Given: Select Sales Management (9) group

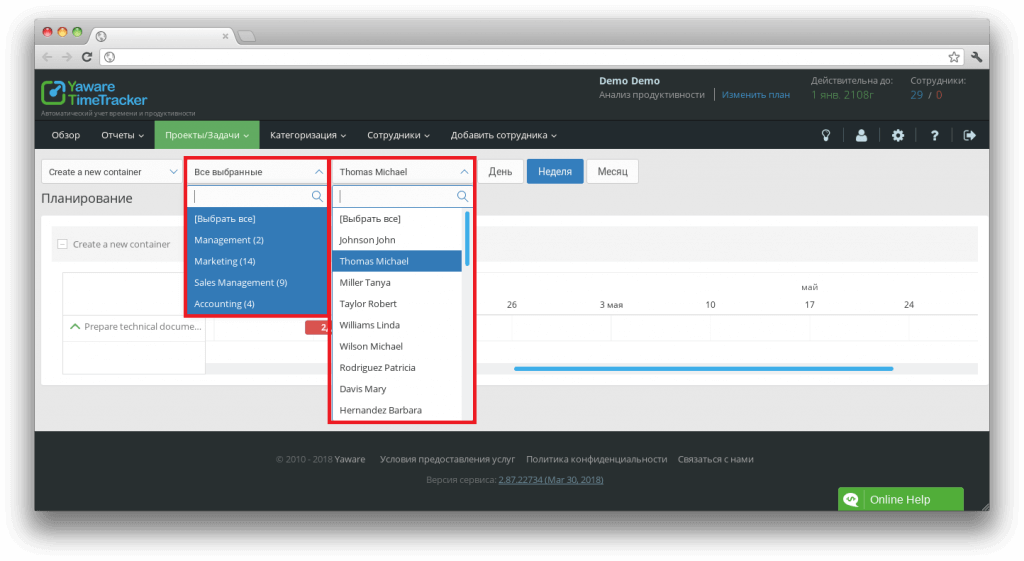Looking at the screenshot, I should [x=257, y=282].
